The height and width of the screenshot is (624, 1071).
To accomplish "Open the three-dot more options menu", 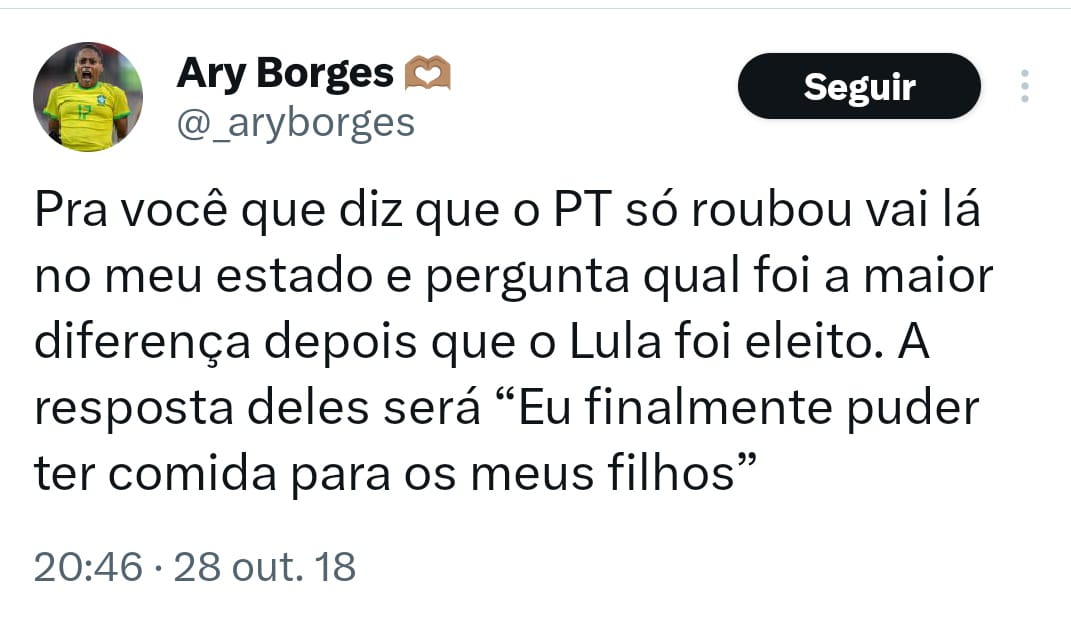I will [1025, 86].
